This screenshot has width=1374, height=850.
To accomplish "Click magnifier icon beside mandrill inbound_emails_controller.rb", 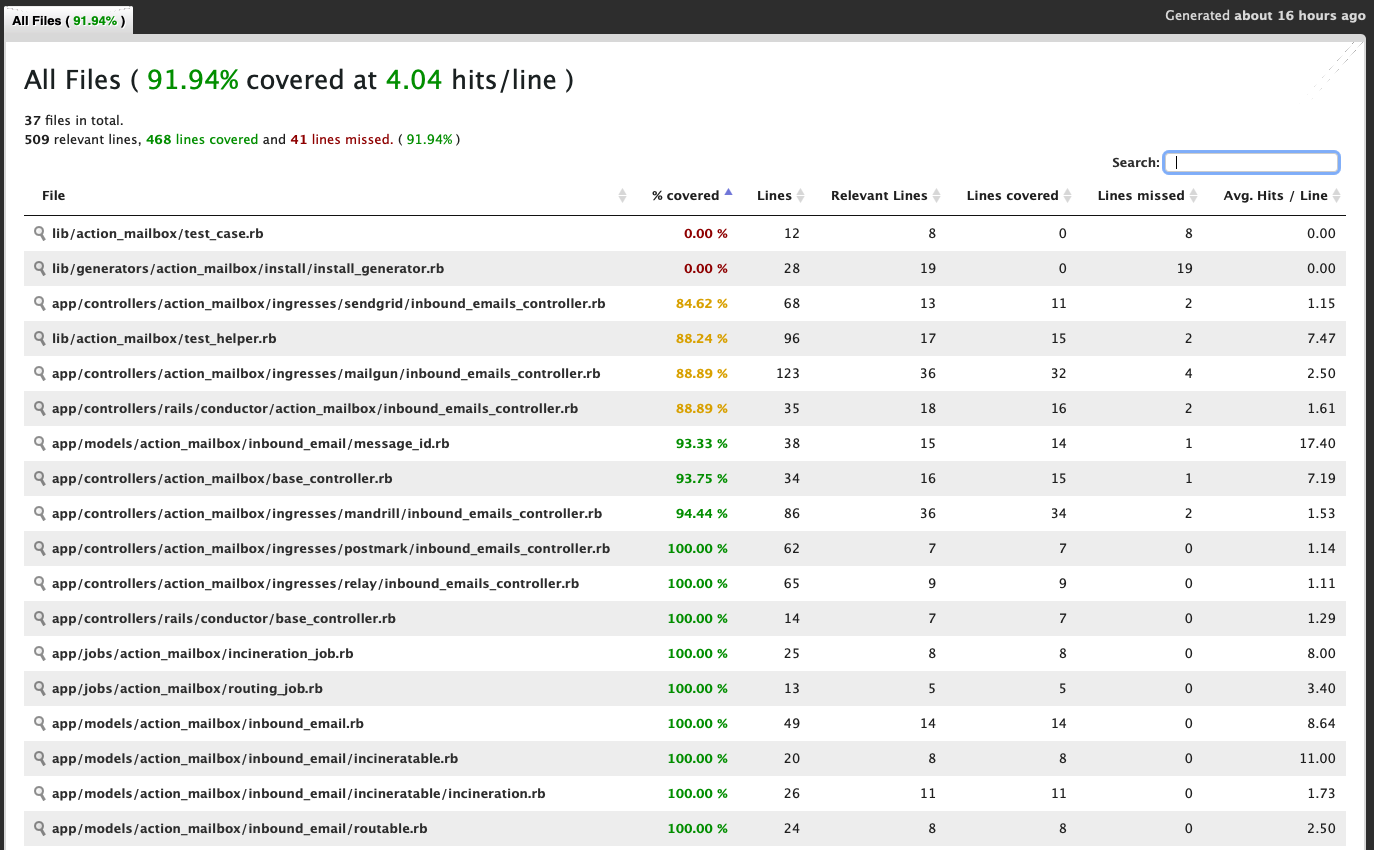I will [40, 513].
